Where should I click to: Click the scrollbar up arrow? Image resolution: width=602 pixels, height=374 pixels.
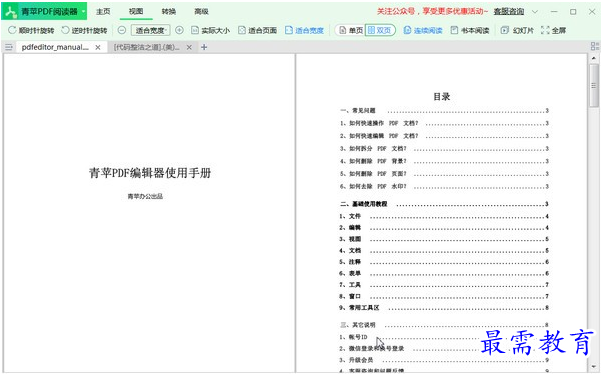(594, 58)
